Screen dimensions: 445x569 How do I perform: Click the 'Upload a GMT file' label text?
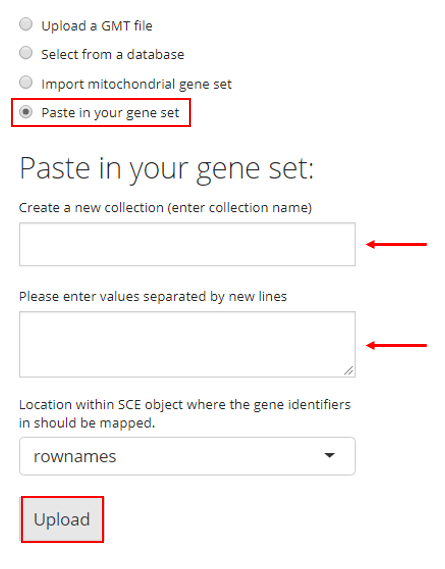97,26
